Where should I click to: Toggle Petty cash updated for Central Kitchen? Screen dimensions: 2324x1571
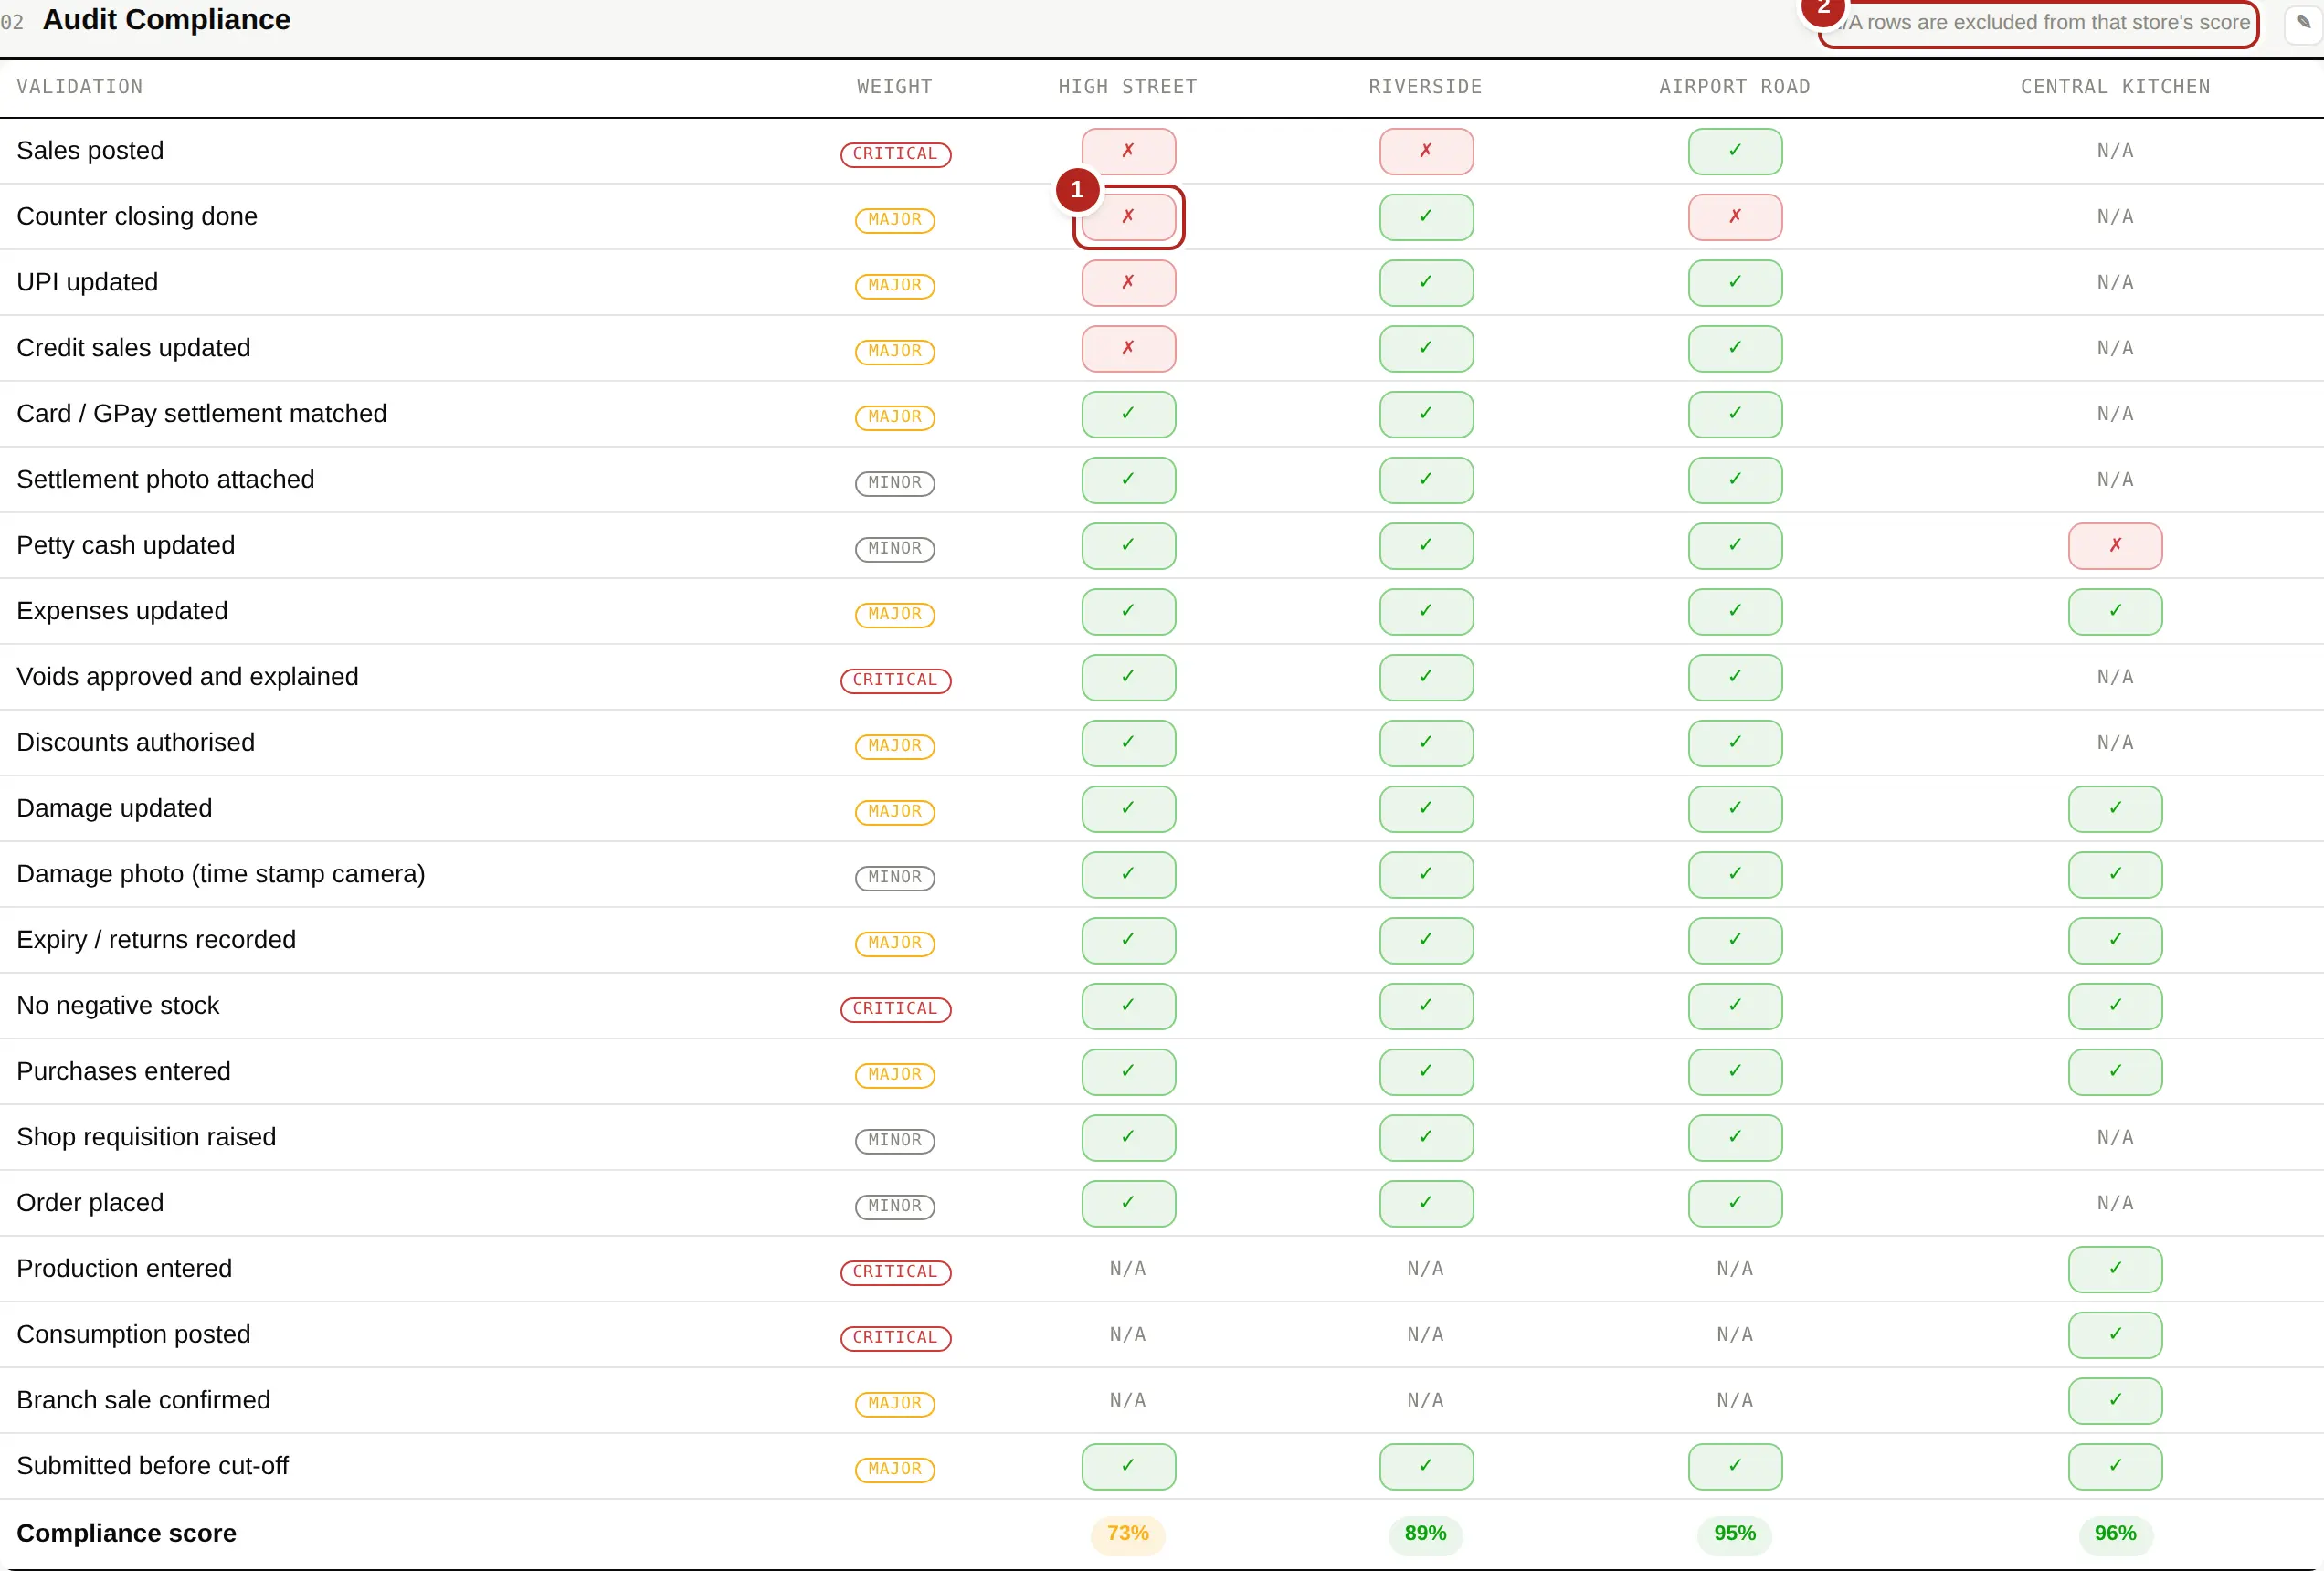(x=2115, y=546)
